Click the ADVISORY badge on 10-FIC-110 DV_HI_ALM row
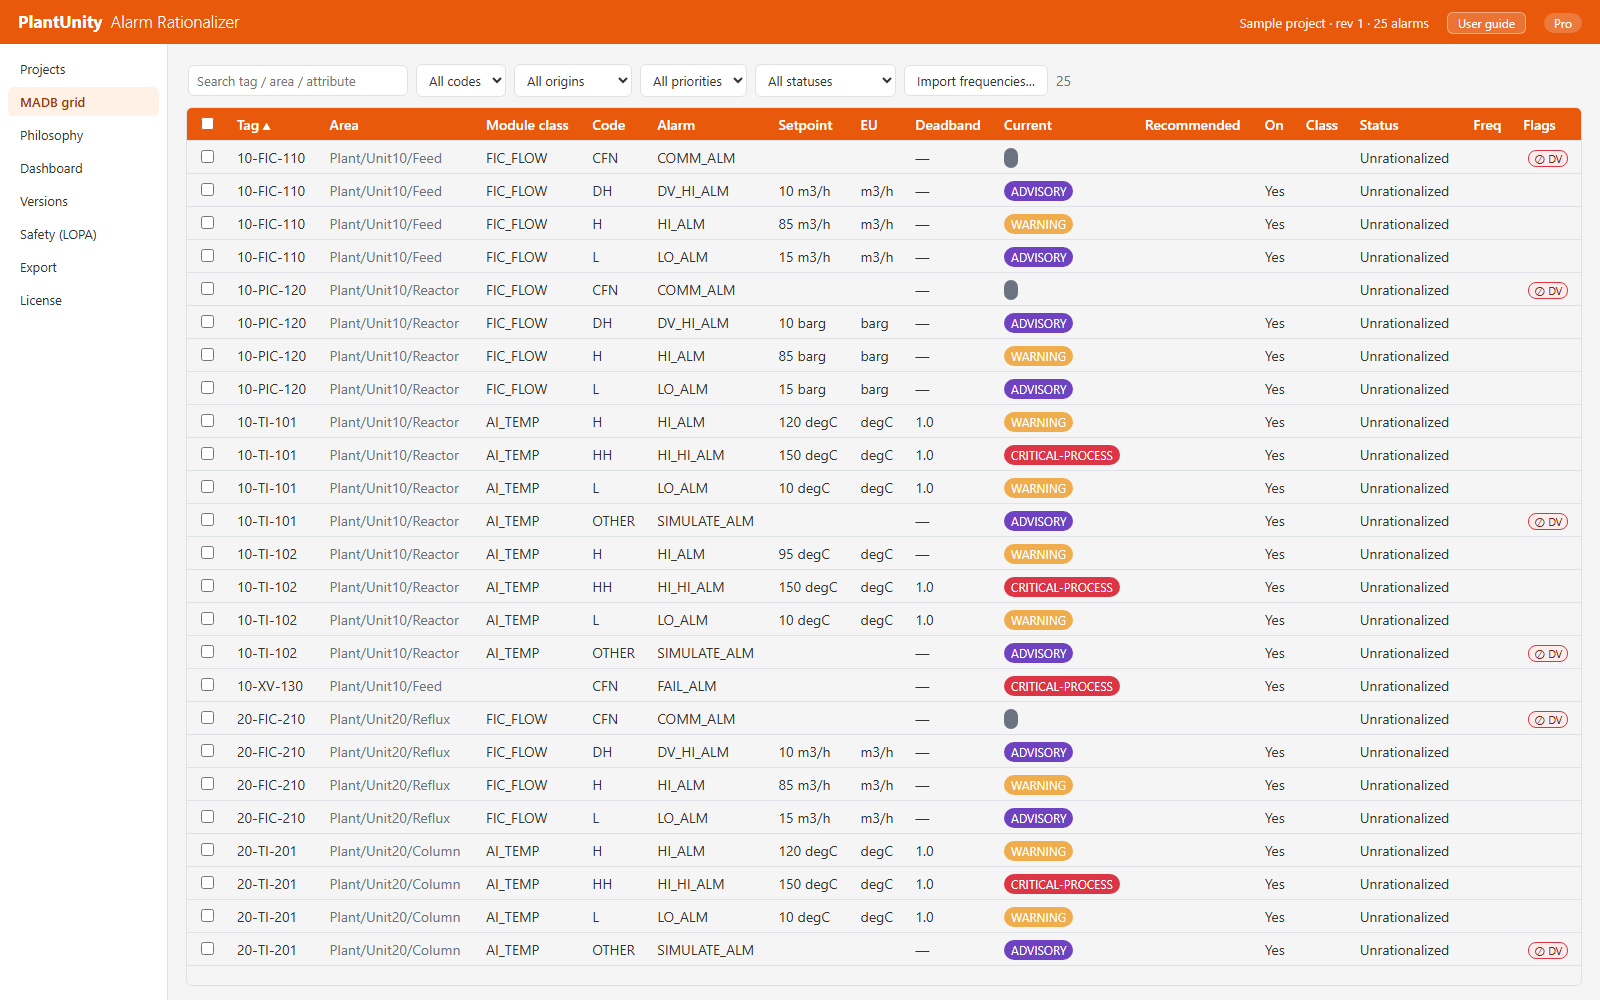This screenshot has height=1000, width=1600. pos(1038,192)
